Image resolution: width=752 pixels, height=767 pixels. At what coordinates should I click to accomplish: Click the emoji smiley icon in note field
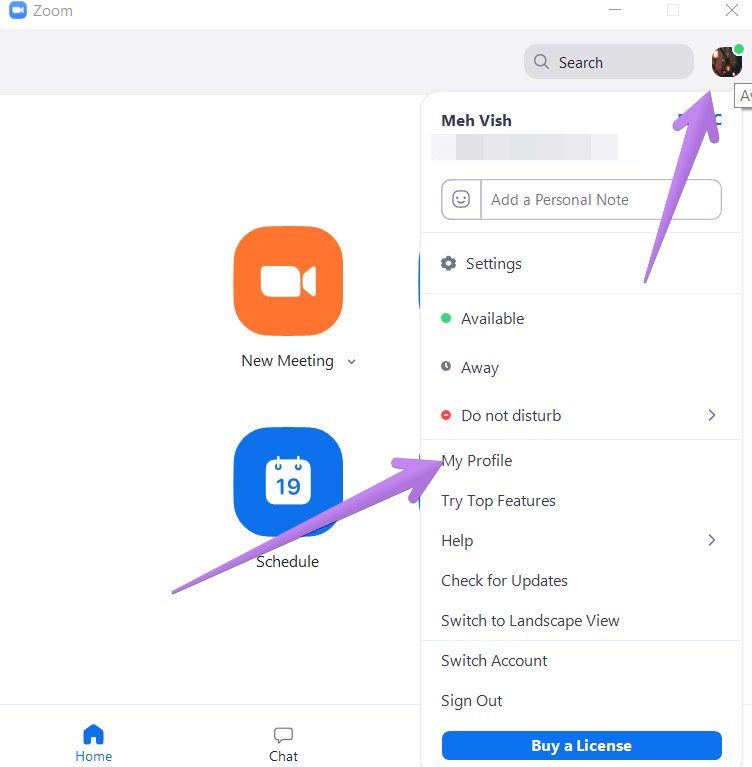pos(461,199)
